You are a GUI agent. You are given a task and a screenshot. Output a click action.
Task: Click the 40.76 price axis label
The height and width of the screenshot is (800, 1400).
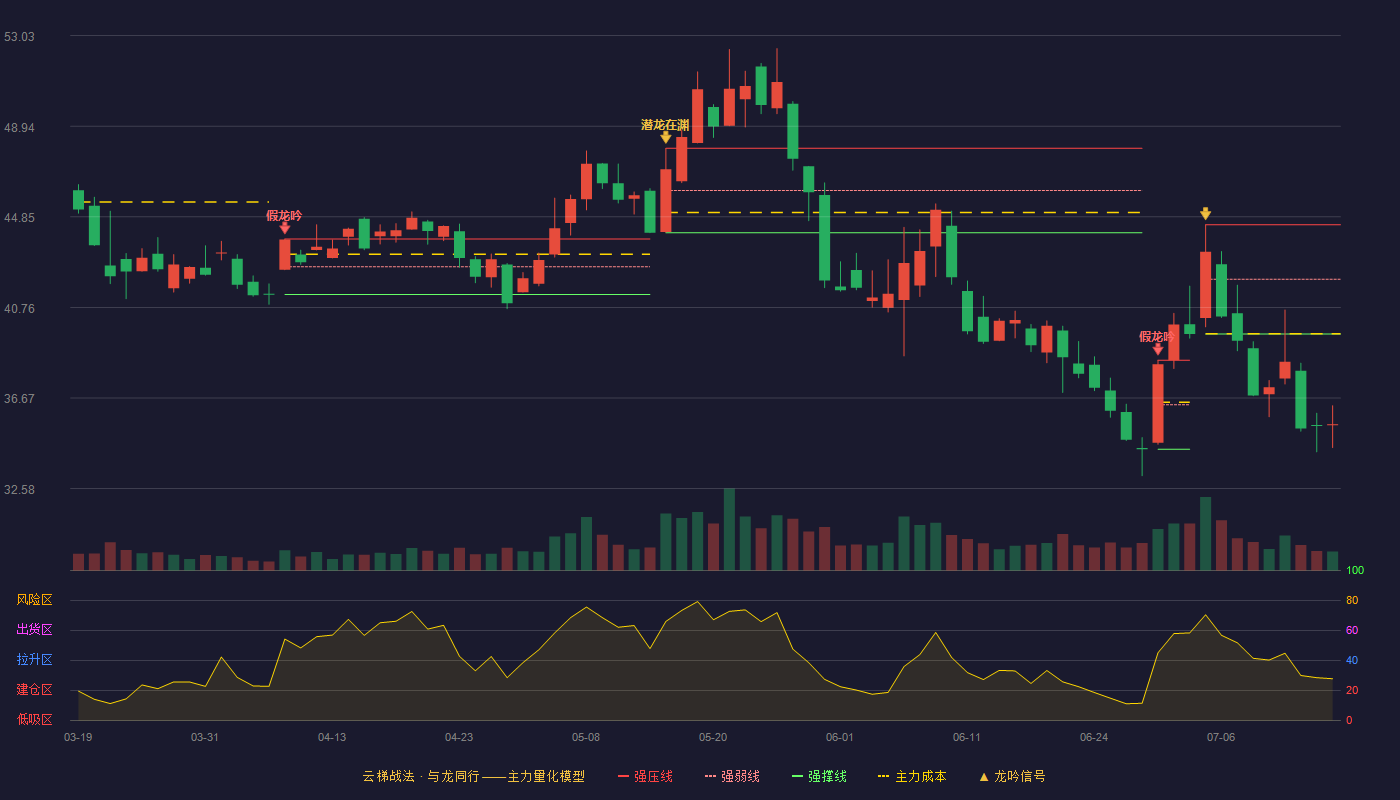19,309
